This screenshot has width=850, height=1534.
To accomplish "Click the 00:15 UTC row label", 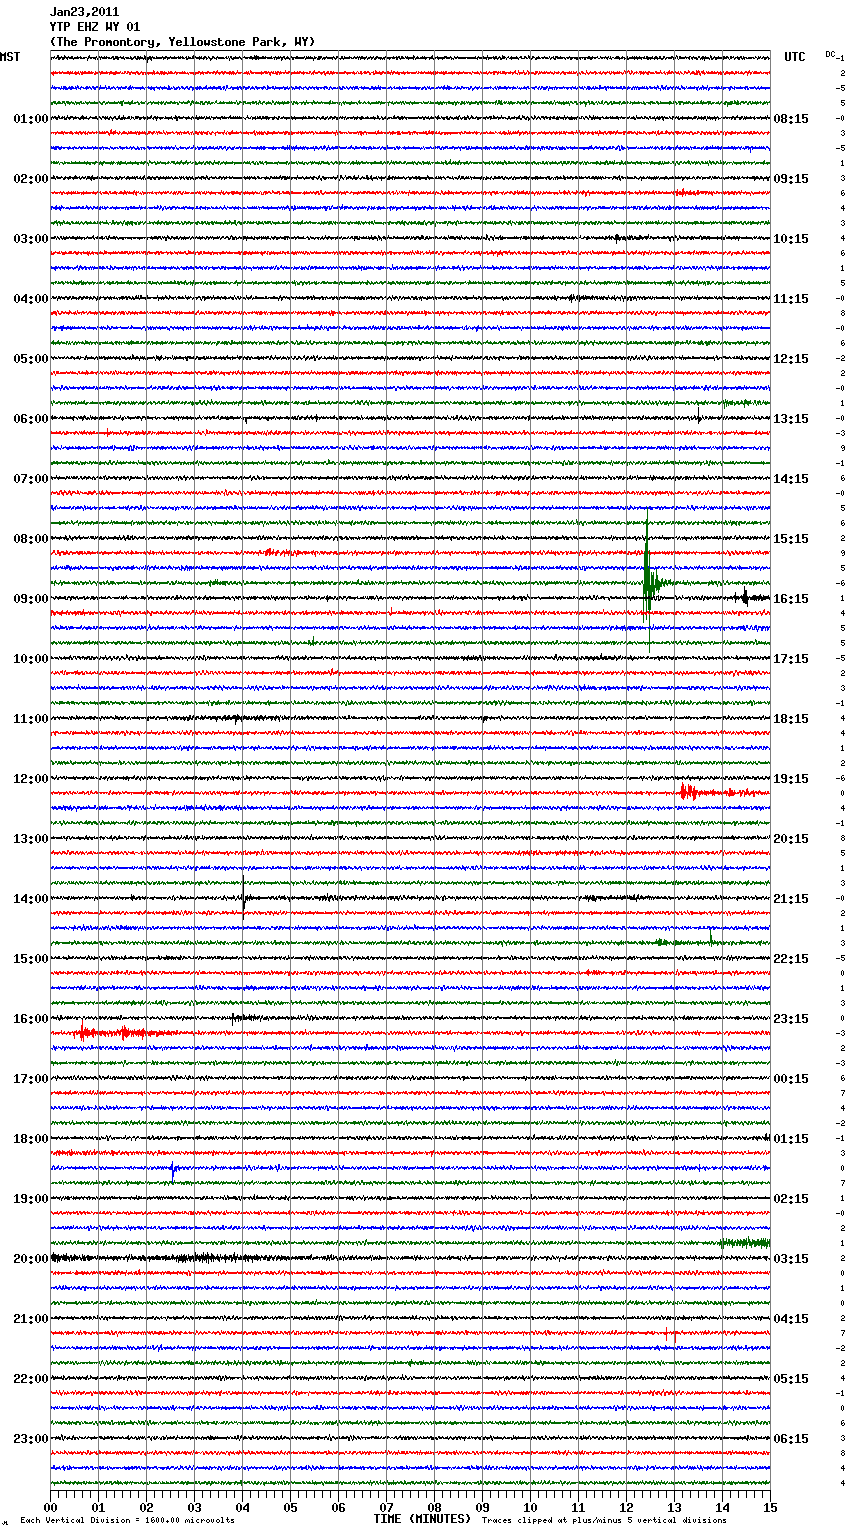I will click(x=791, y=1079).
